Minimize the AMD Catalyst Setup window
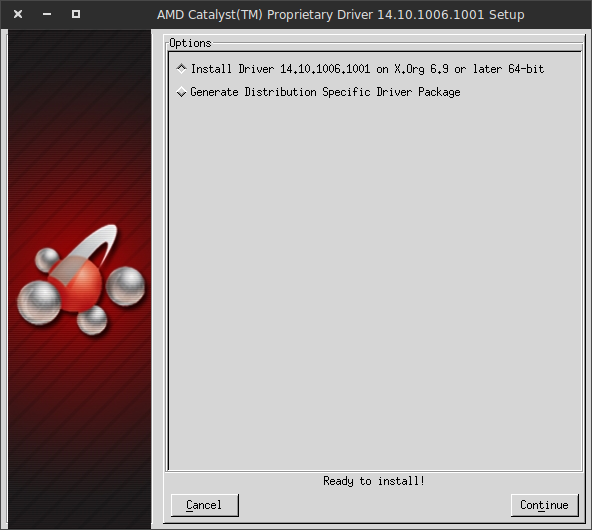 point(47,14)
